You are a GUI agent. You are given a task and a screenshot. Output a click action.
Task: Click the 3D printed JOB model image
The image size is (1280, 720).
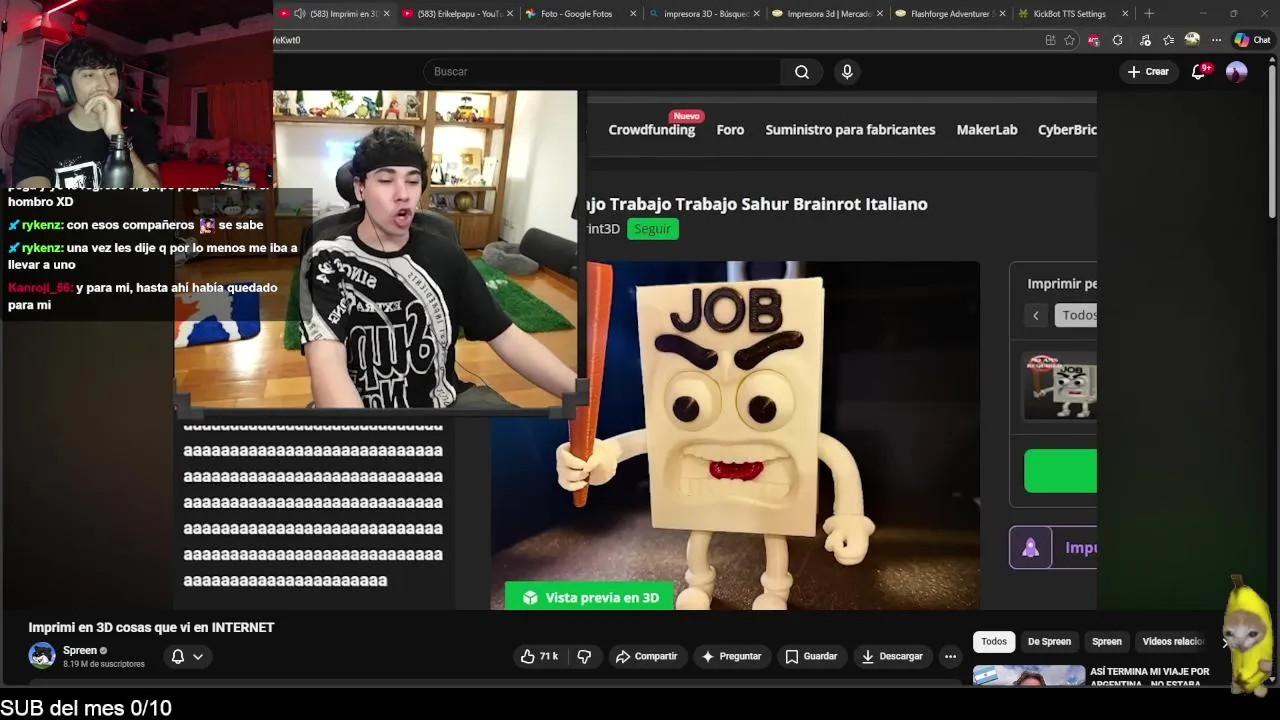pos(735,435)
